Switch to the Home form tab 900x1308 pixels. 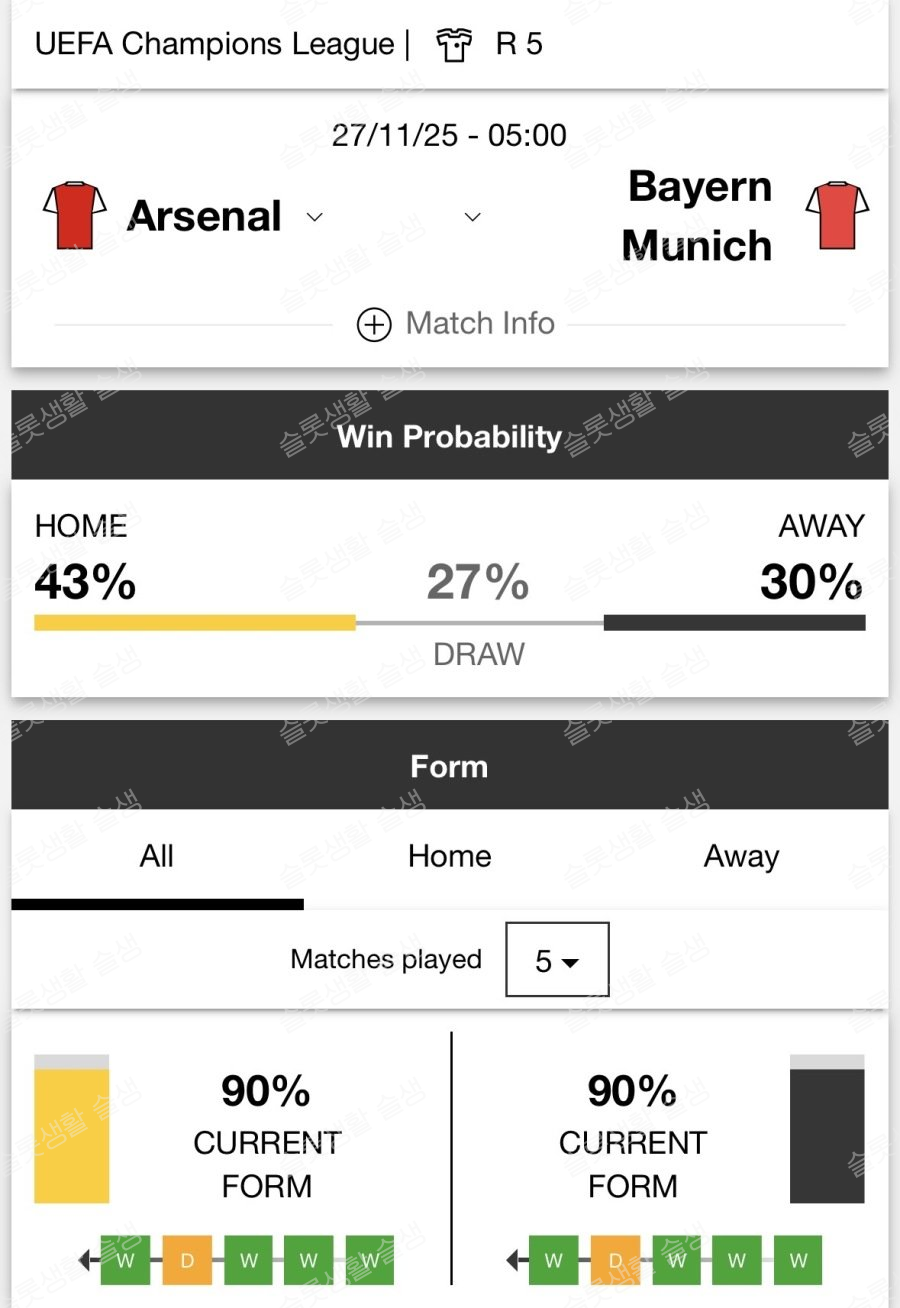449,857
